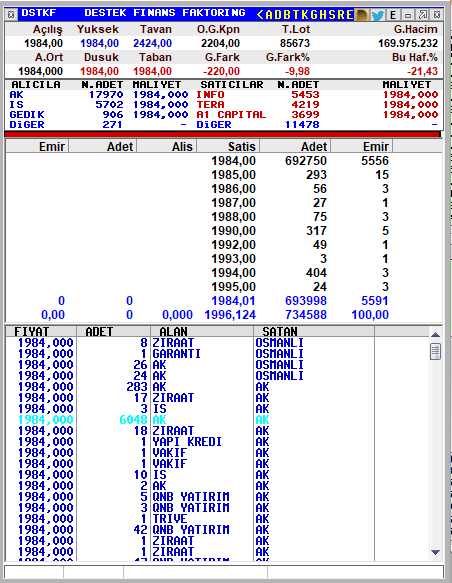Click the scroll up arrow of trades list
This screenshot has height=583, width=452.
click(x=435, y=334)
